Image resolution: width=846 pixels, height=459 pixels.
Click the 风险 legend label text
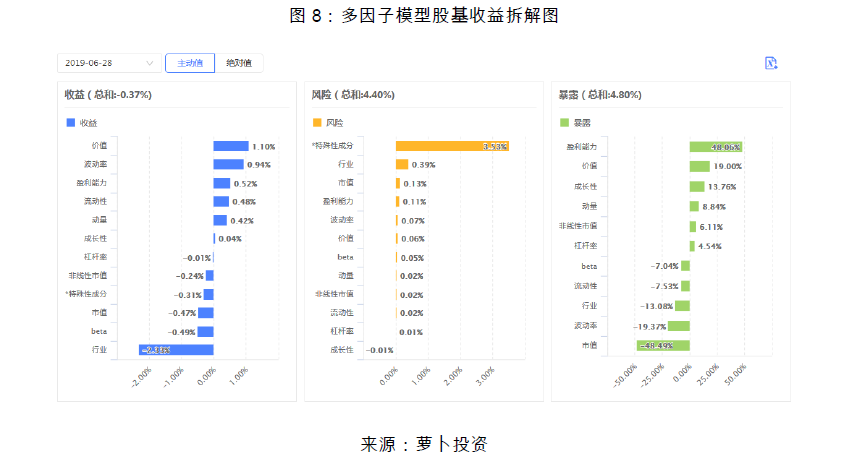point(334,122)
